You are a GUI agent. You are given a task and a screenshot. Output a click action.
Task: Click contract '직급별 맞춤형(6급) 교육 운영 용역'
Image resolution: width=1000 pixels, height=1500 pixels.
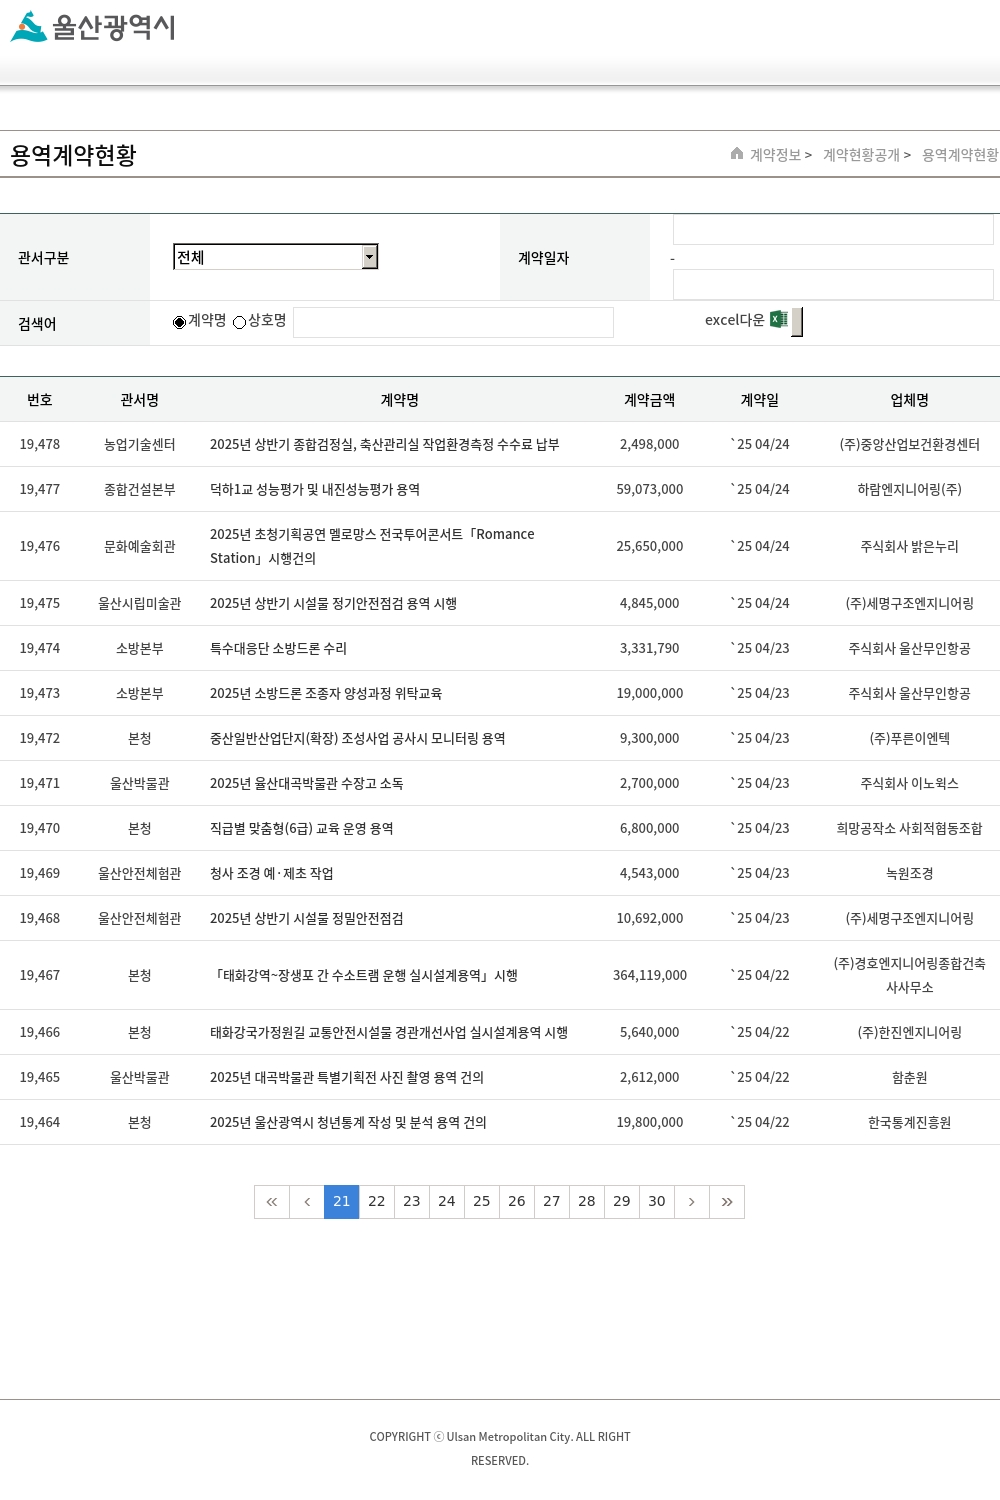coord(302,829)
